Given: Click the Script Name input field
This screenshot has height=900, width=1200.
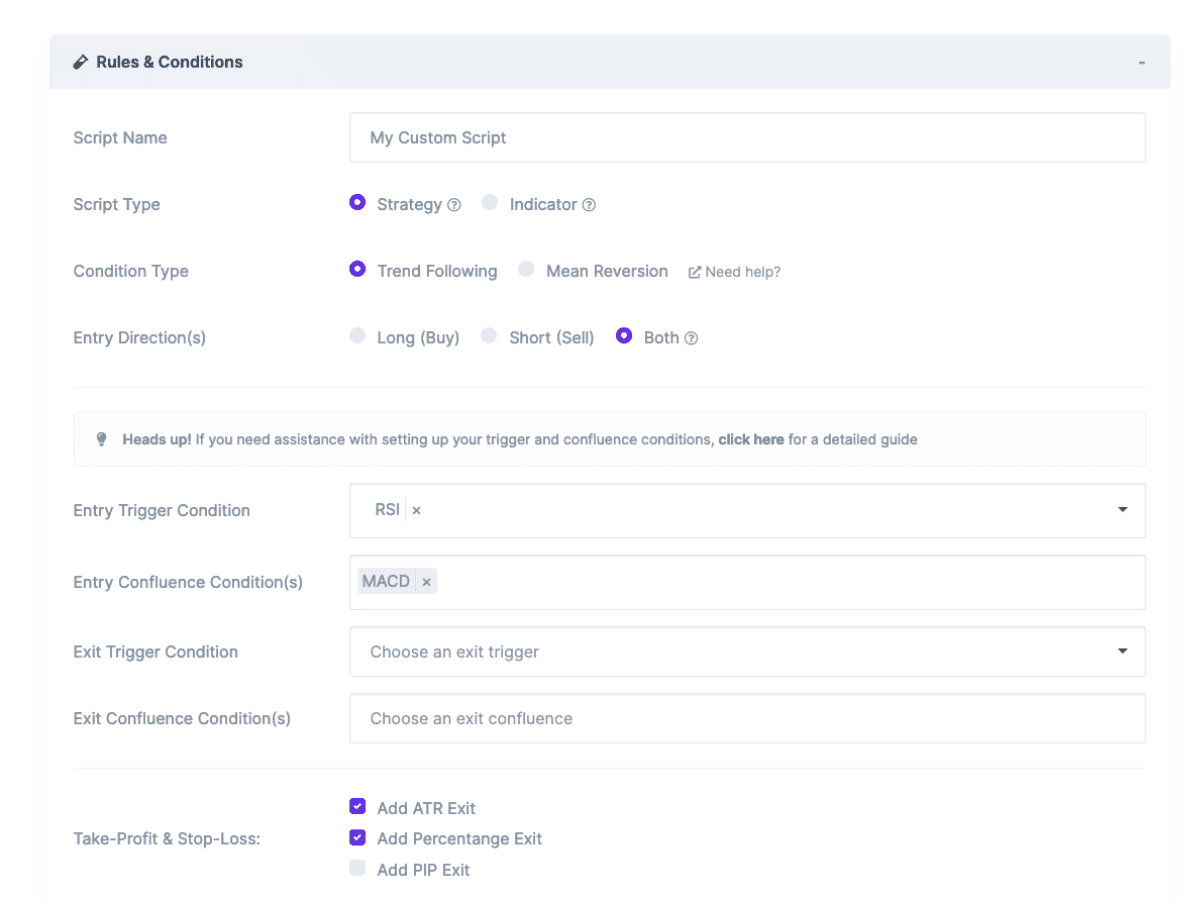Looking at the screenshot, I should (747, 137).
